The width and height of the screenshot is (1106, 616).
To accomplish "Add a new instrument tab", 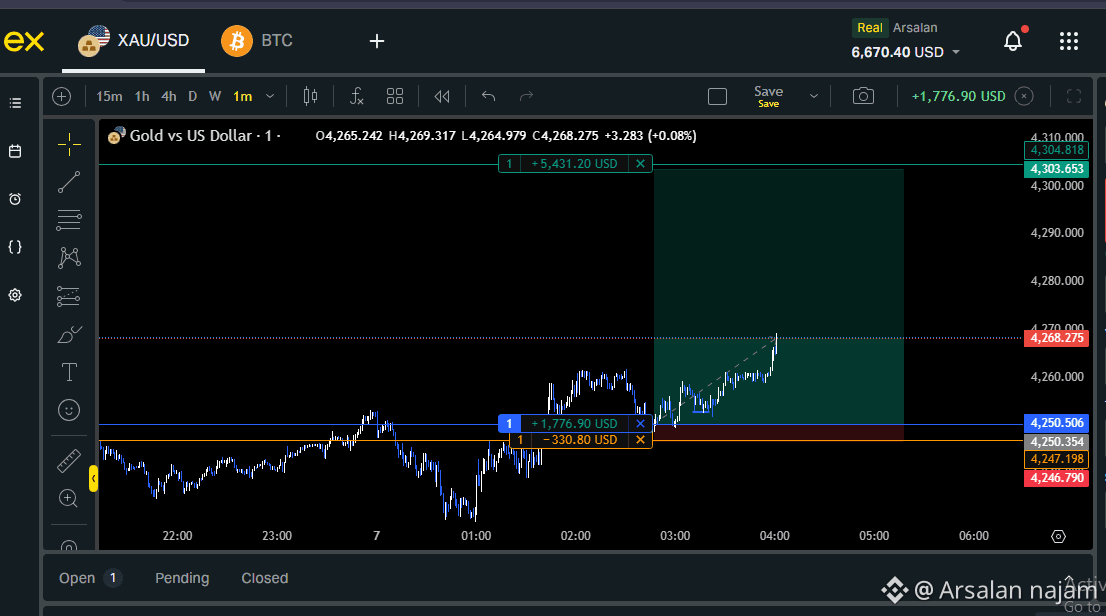I will tap(377, 41).
